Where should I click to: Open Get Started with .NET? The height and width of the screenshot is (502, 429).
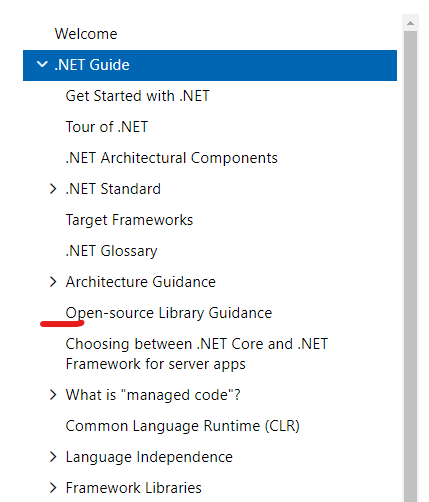(x=137, y=96)
